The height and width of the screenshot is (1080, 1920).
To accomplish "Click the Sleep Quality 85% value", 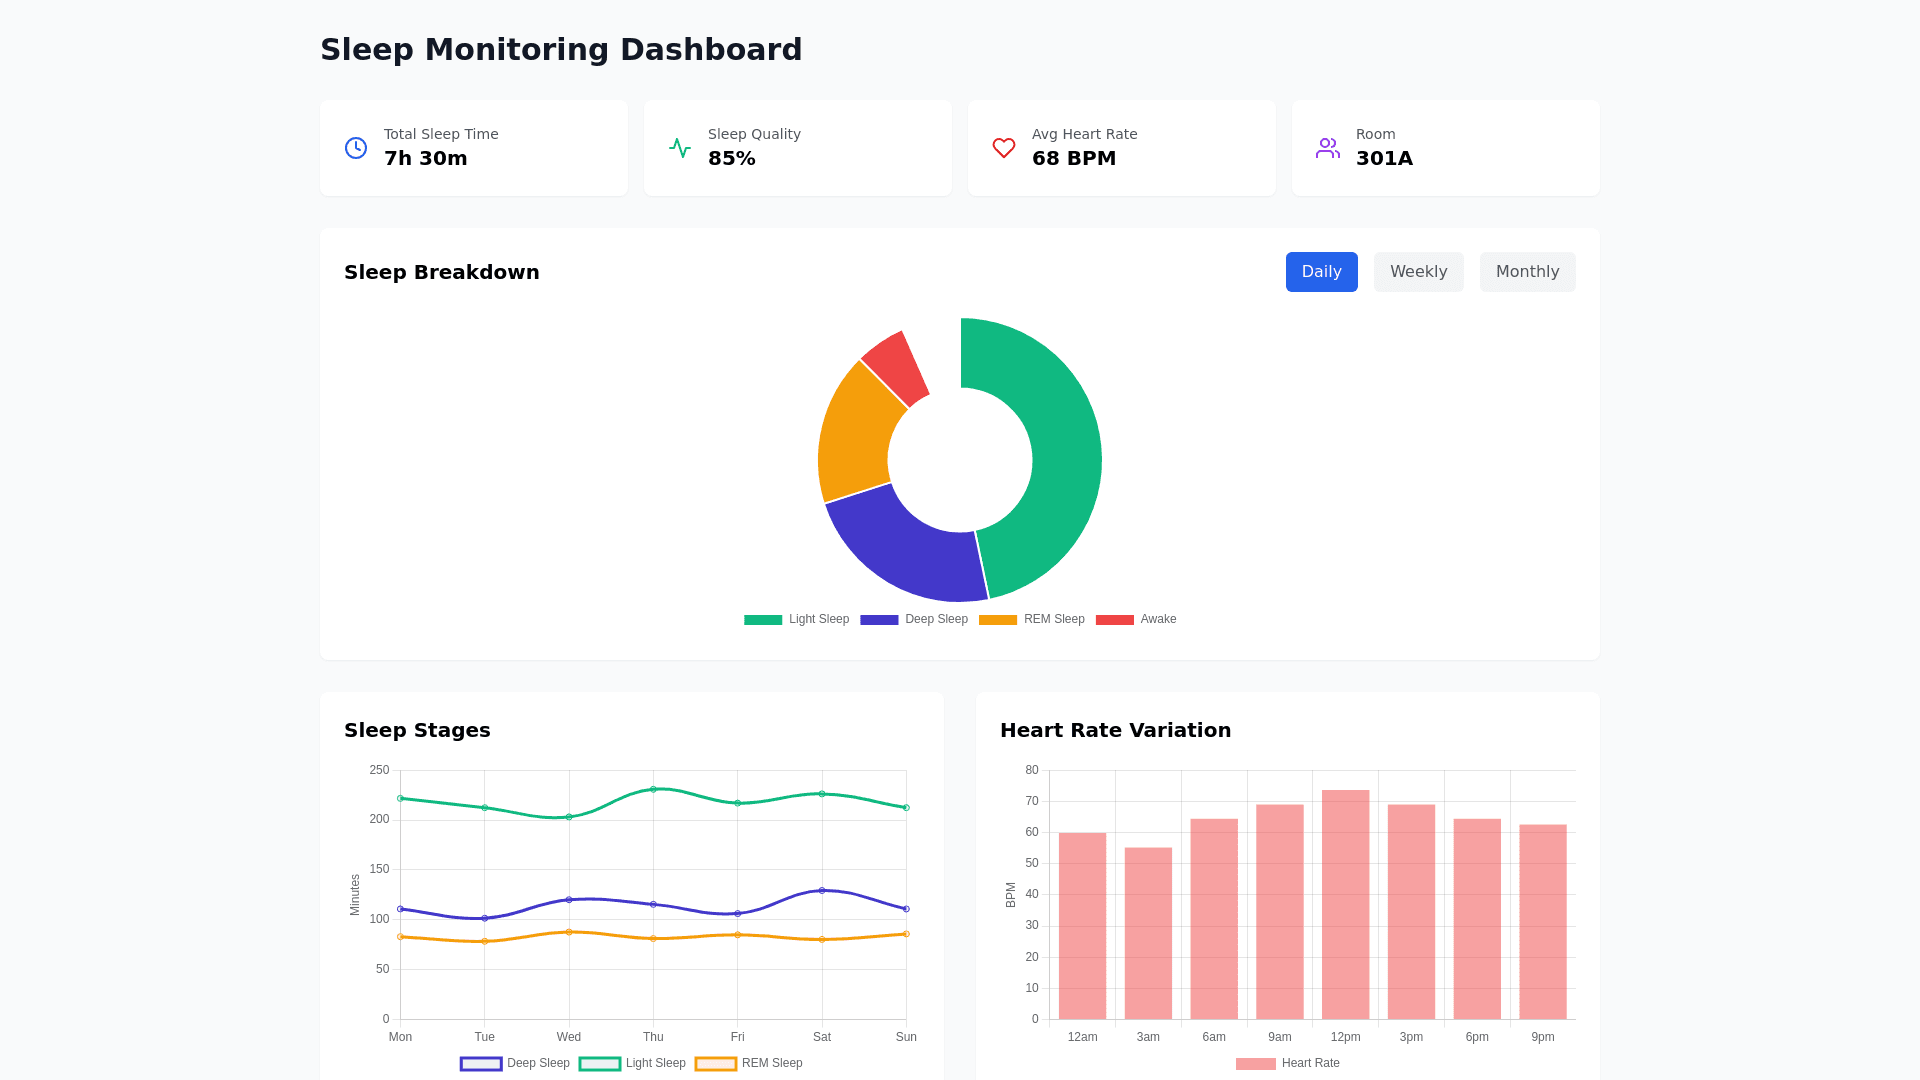I will point(731,158).
